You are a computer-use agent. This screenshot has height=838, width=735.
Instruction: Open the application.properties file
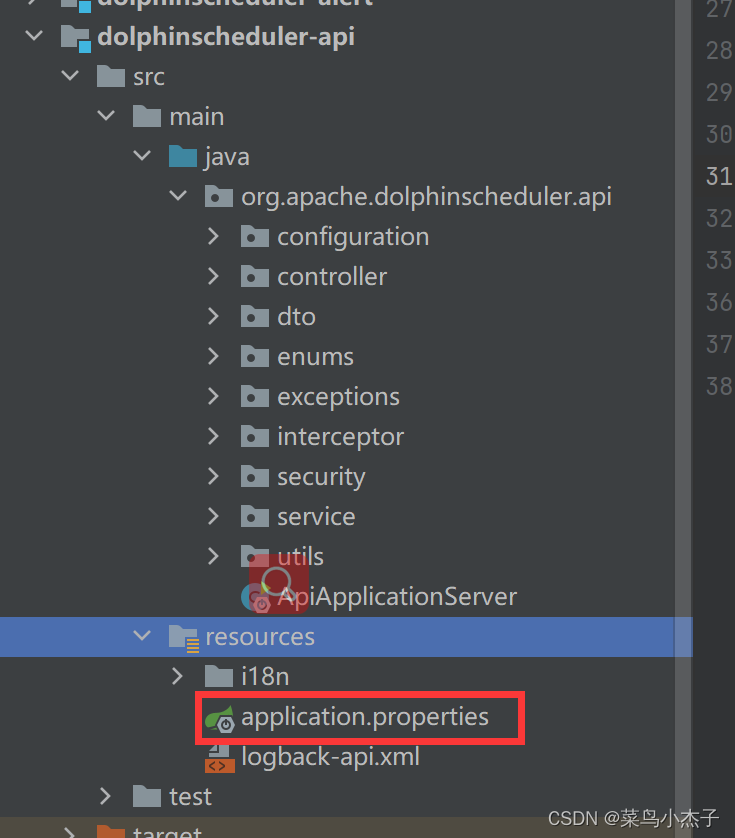[365, 717]
